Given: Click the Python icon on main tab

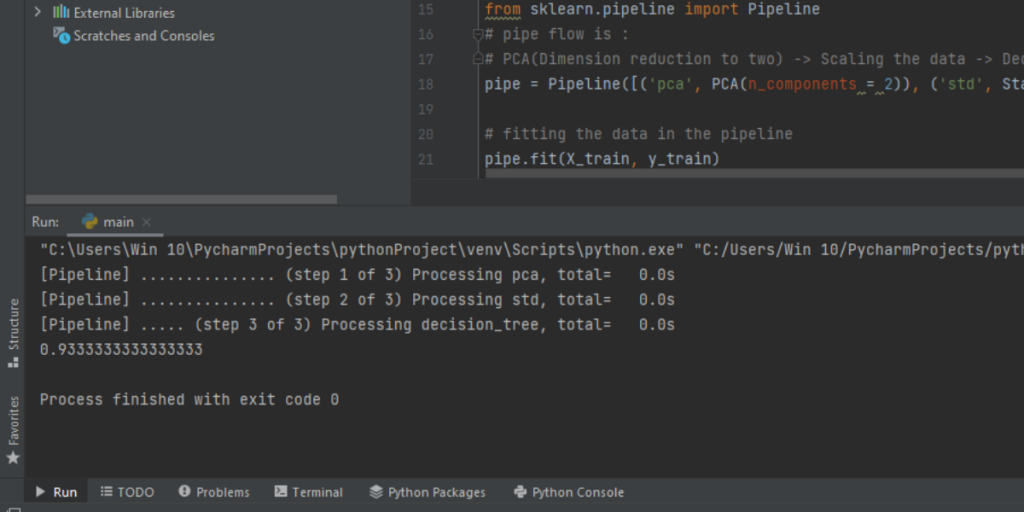Looking at the screenshot, I should [89, 221].
